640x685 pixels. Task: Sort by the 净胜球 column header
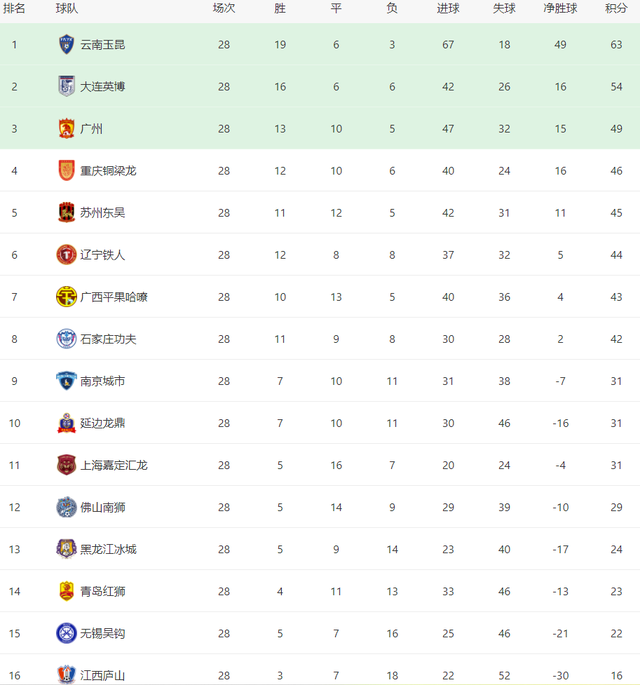tap(560, 8)
